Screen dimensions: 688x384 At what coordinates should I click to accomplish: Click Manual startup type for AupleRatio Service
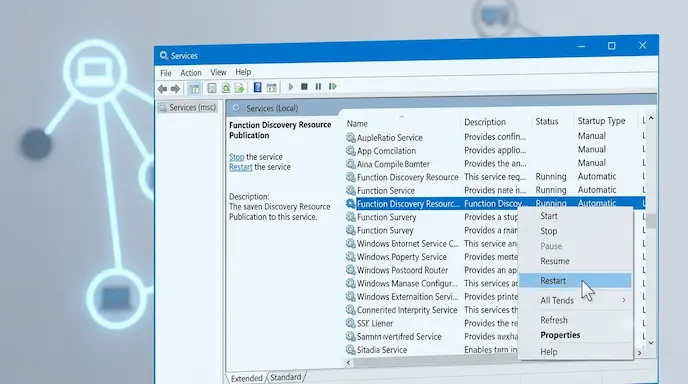pyautogui.click(x=591, y=136)
